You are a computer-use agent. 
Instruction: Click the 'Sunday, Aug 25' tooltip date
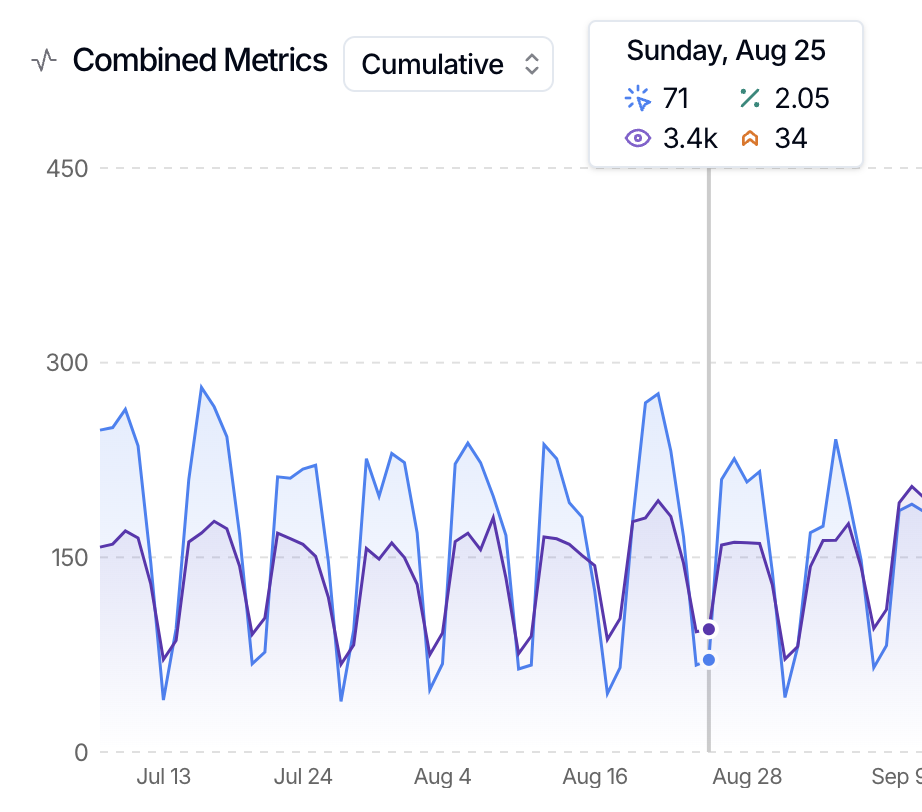click(726, 51)
